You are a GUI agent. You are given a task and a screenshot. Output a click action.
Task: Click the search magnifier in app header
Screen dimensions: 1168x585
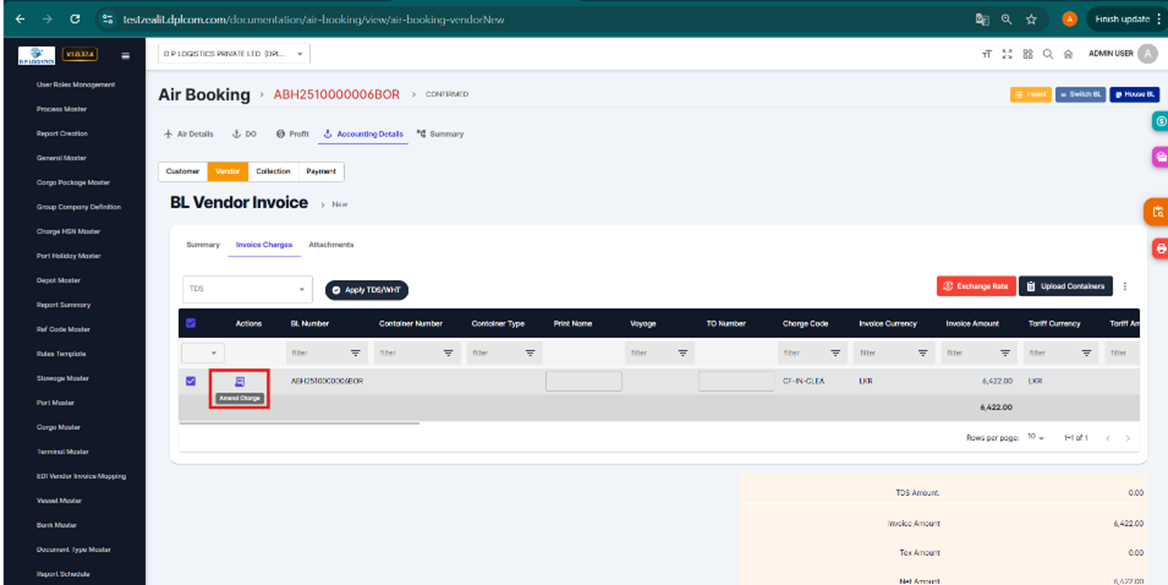tap(1047, 54)
